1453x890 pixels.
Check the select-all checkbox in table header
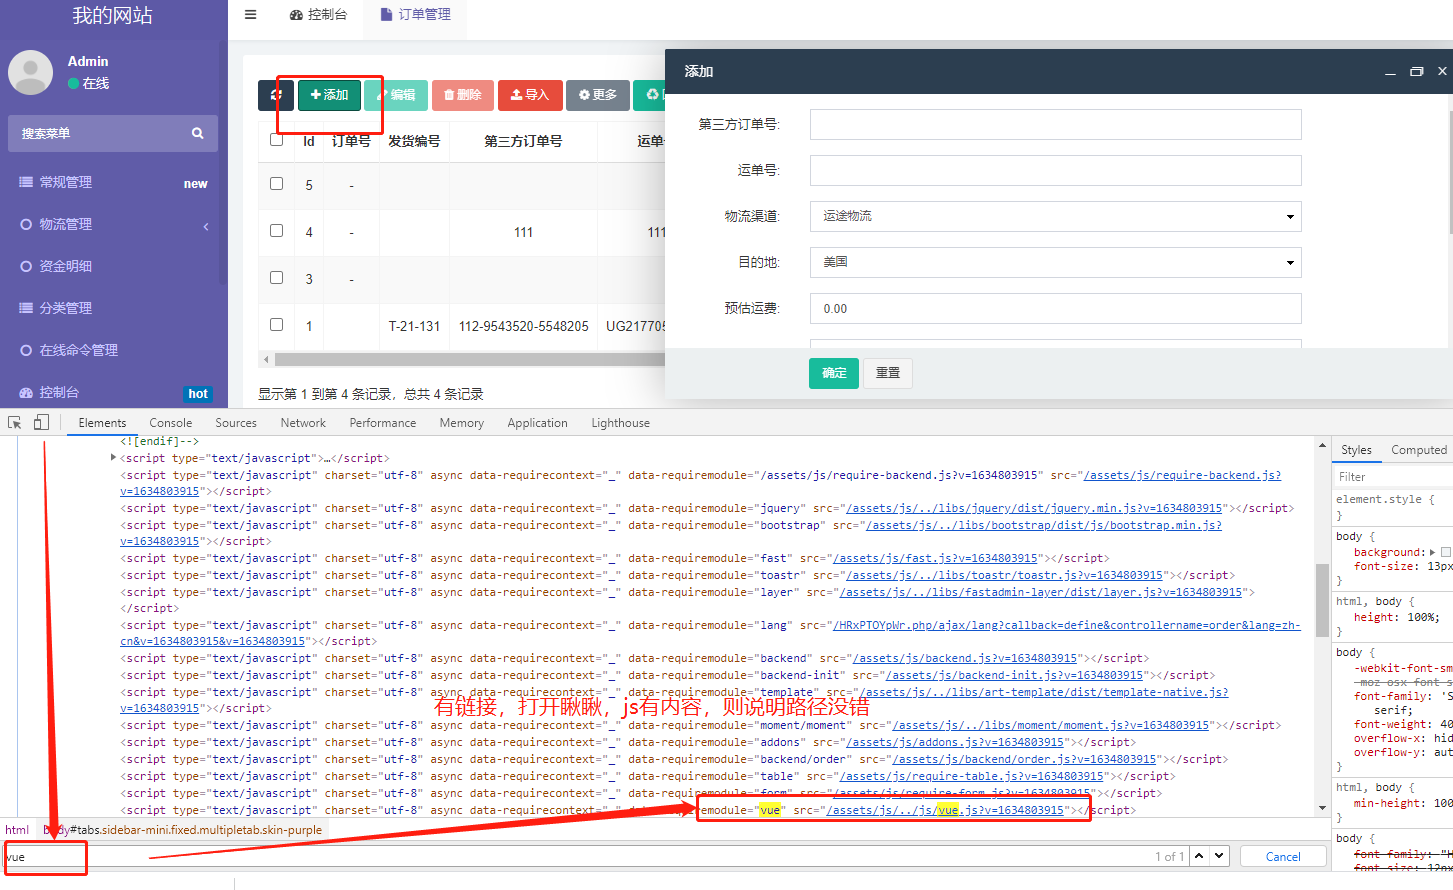pyautogui.click(x=276, y=140)
